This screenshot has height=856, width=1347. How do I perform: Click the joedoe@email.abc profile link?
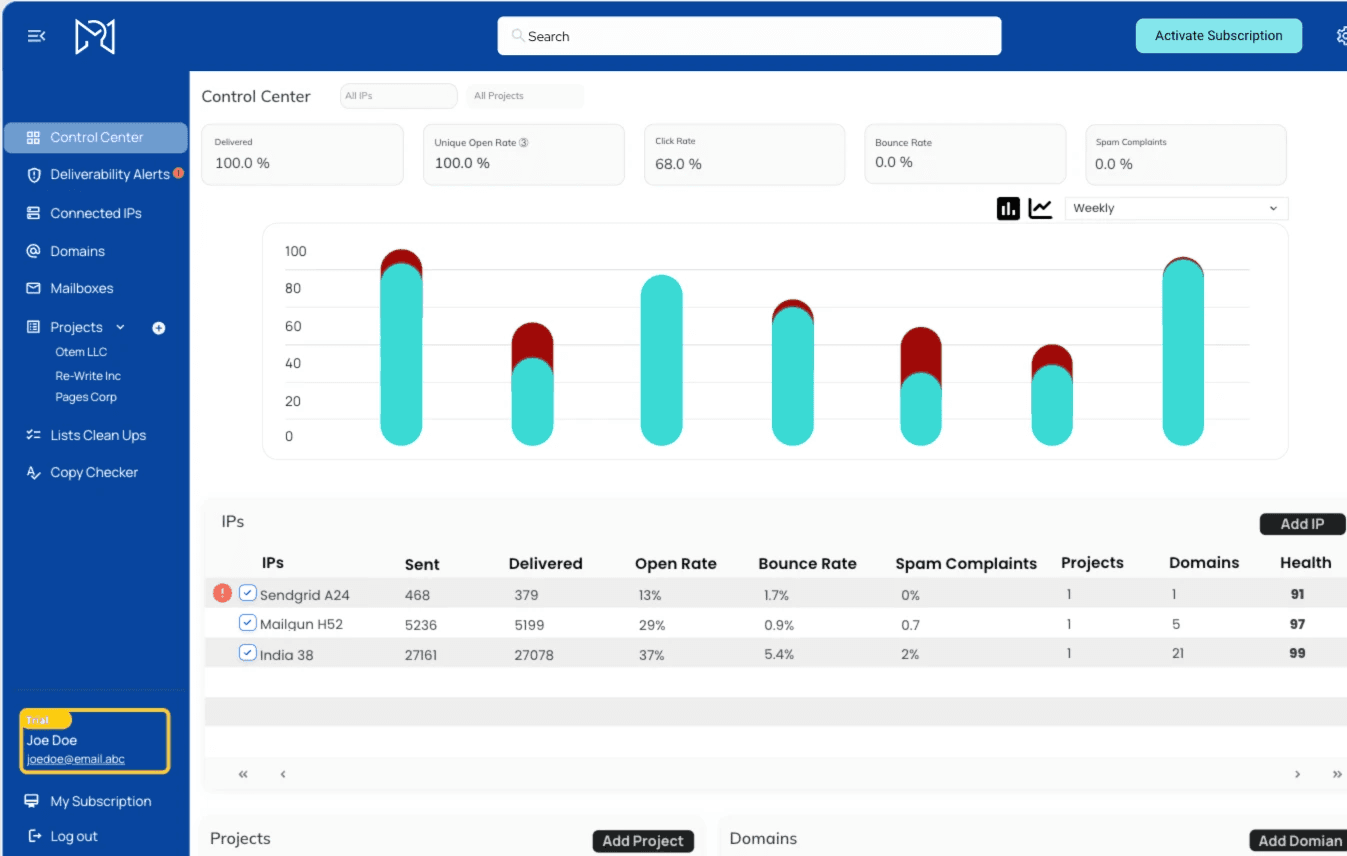[x=75, y=759]
